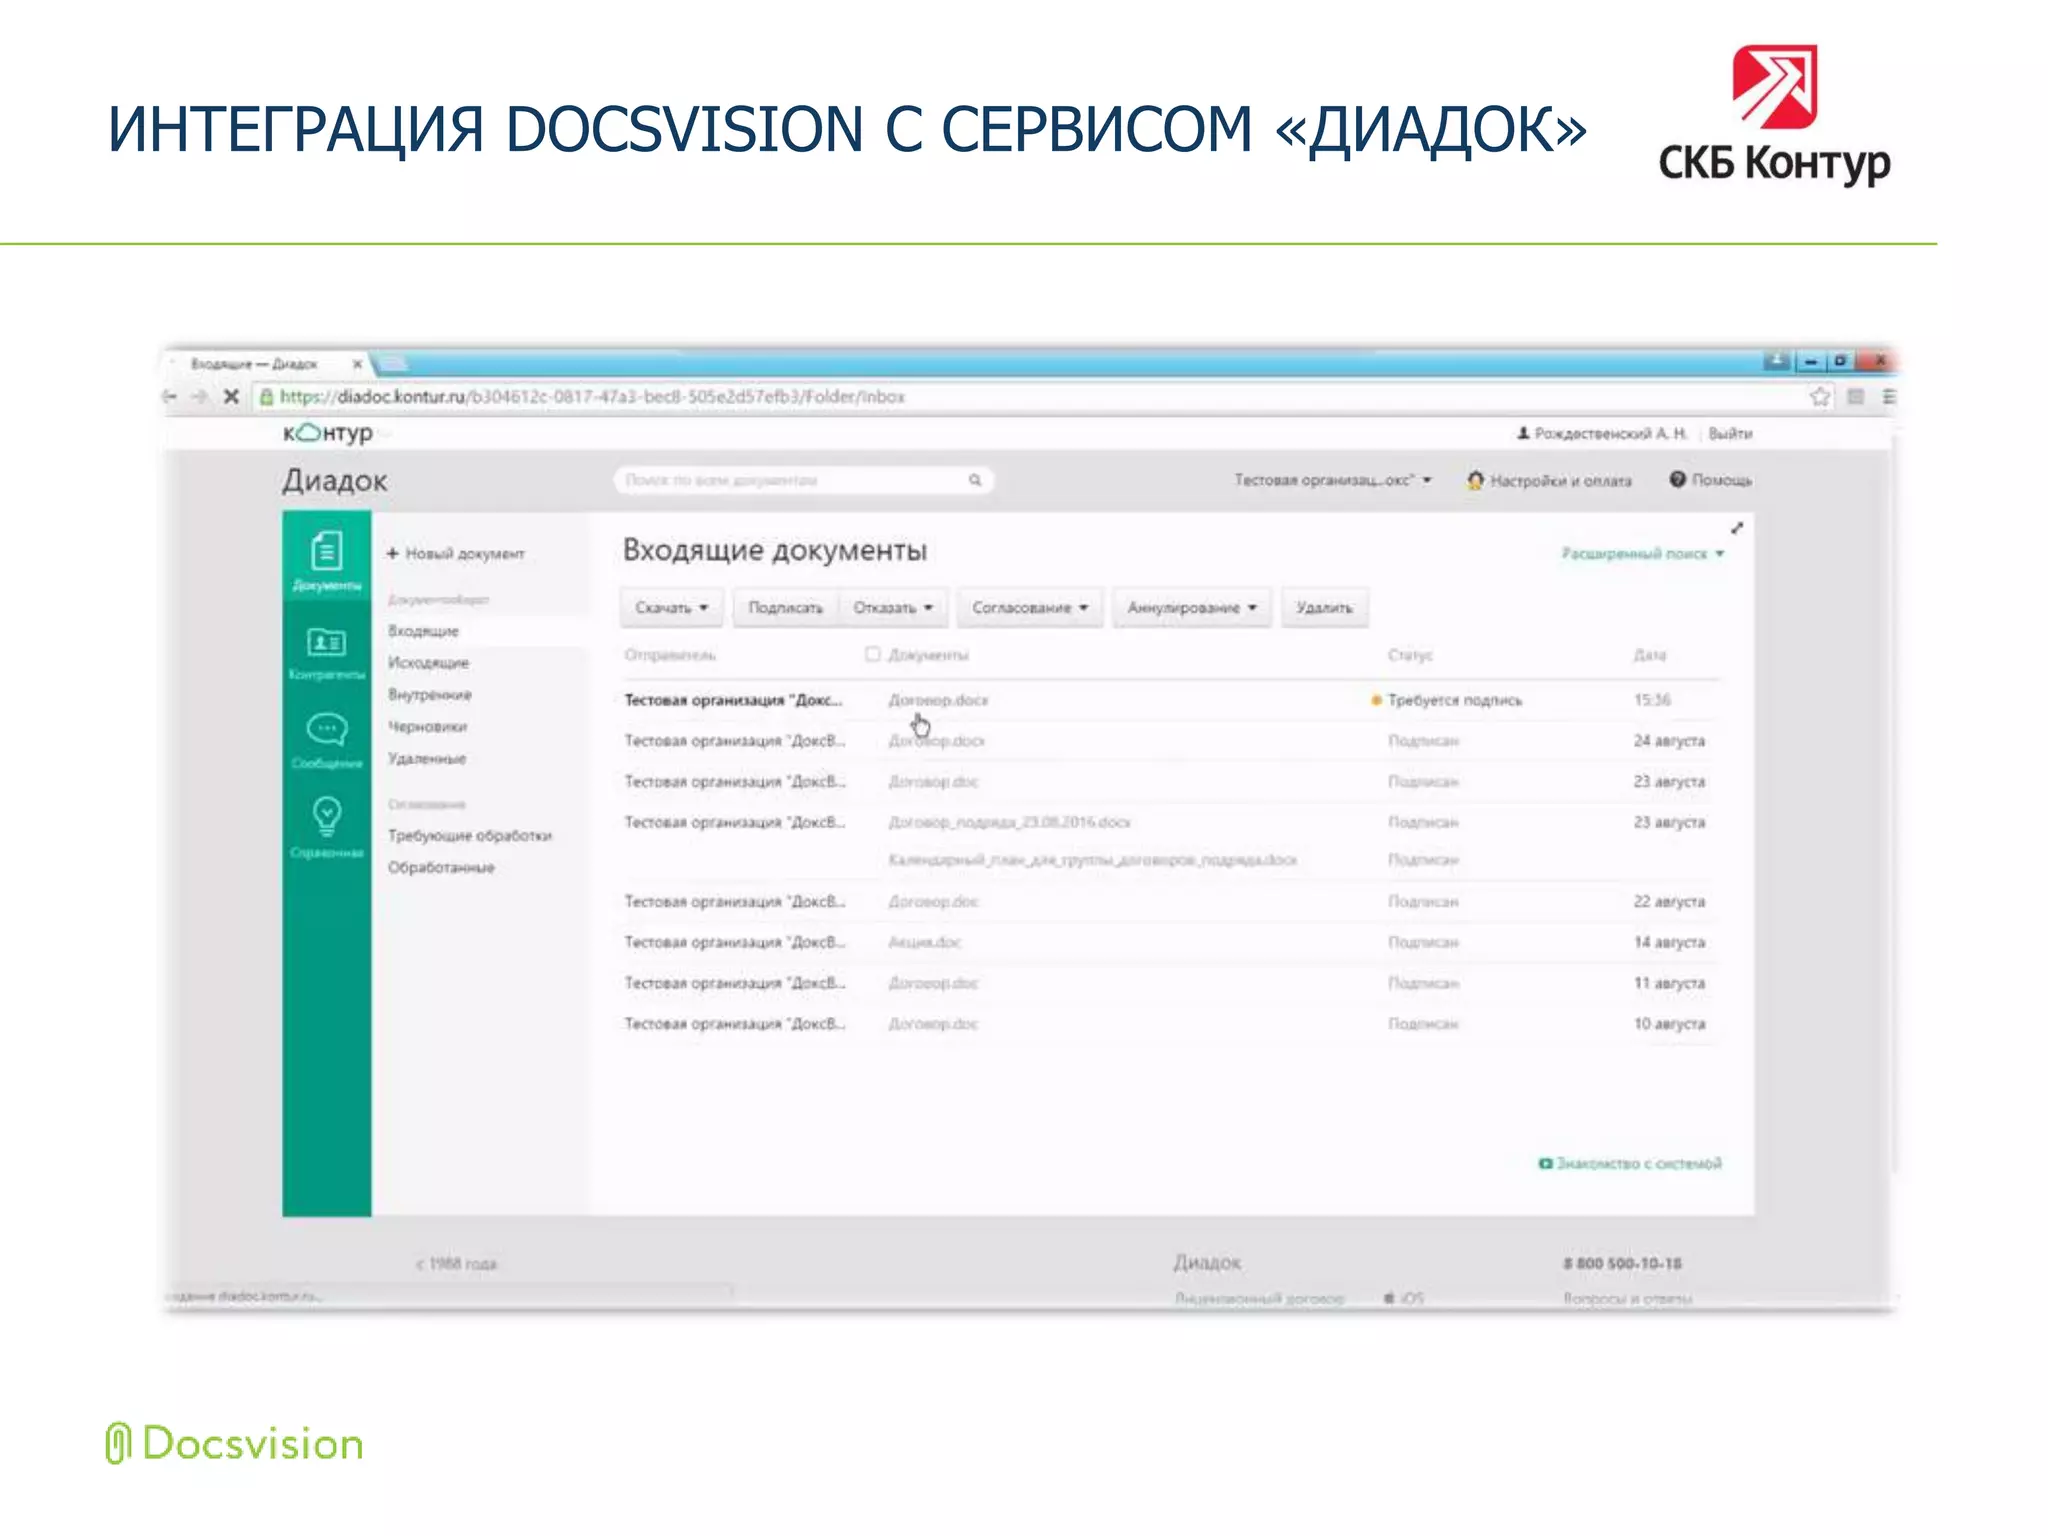The height and width of the screenshot is (1536, 2048).
Task: Click the Вопросы и ответы footer link
Action: click(1628, 1298)
